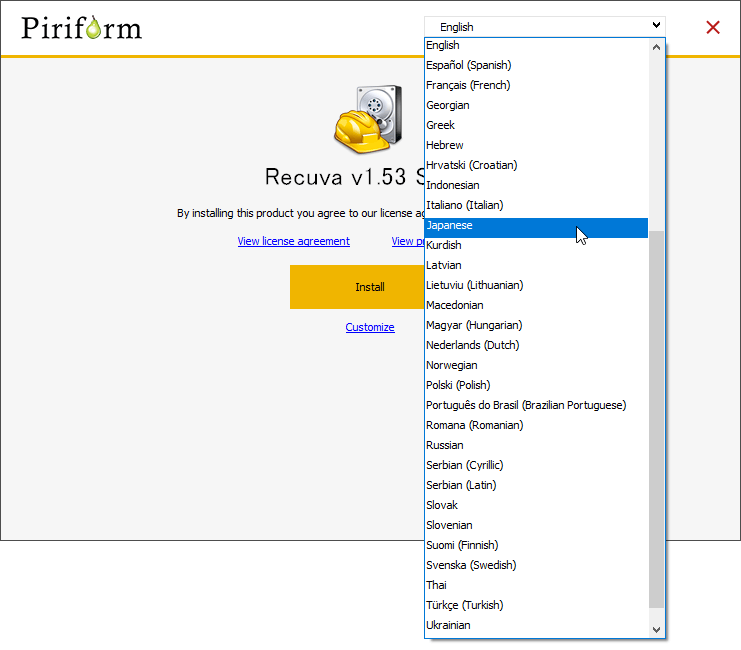Select Polski (Polish) language
The image size is (741, 650).
pos(536,385)
